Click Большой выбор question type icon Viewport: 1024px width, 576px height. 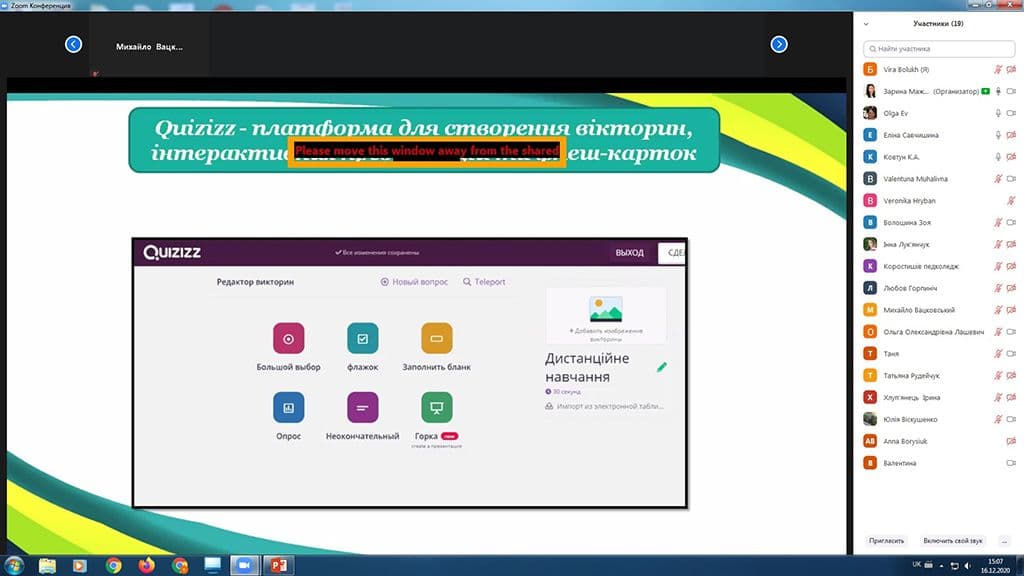coord(289,339)
